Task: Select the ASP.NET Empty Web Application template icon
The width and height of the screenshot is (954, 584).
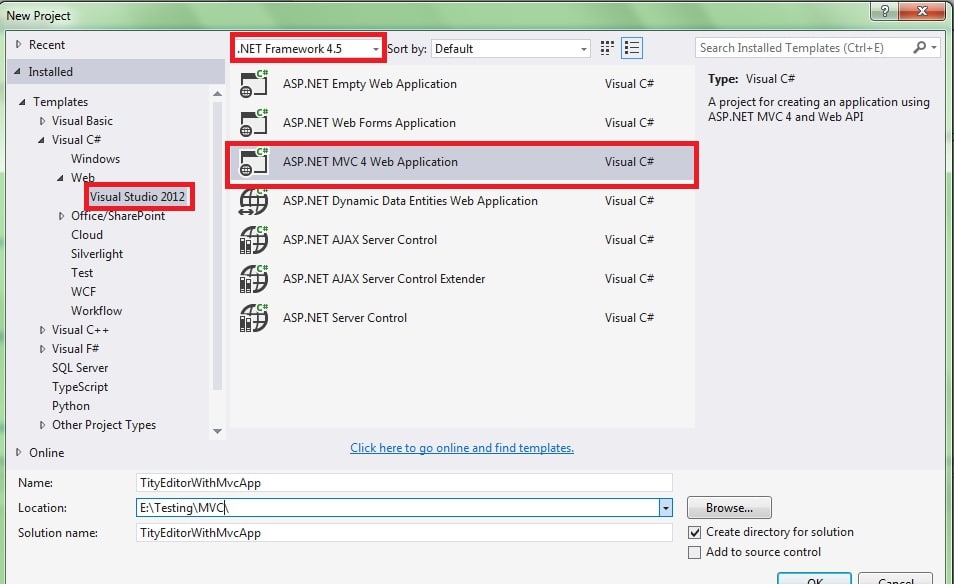Action: (x=253, y=83)
